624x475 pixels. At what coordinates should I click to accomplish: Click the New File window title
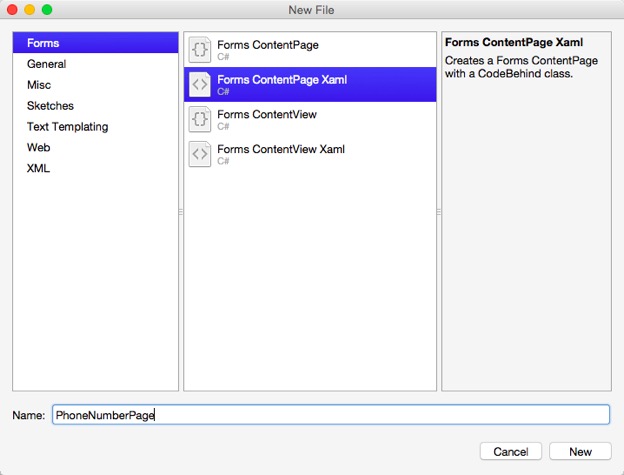pyautogui.click(x=311, y=10)
